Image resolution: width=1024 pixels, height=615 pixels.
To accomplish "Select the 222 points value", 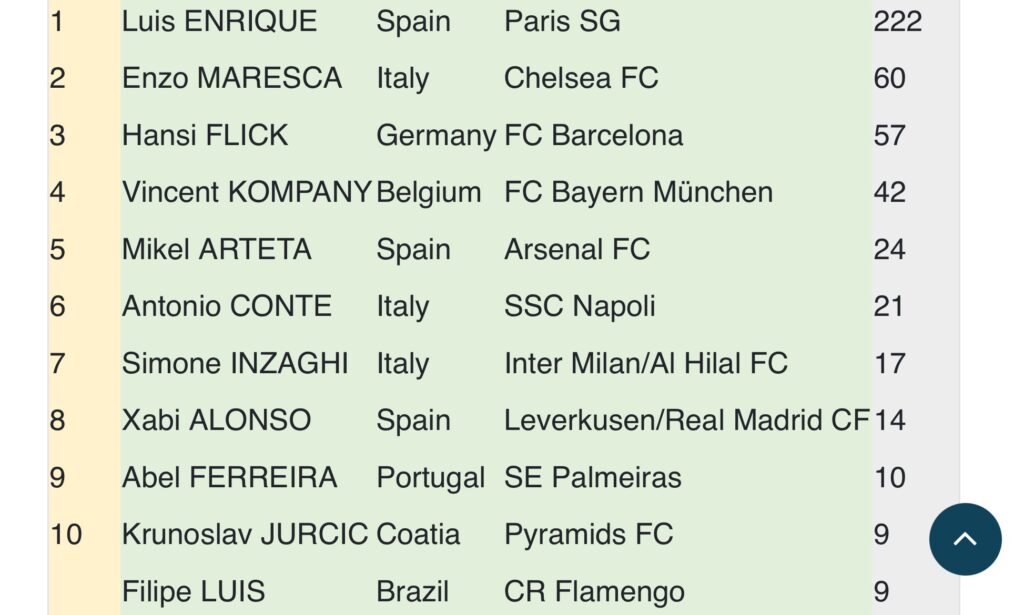I will [897, 21].
